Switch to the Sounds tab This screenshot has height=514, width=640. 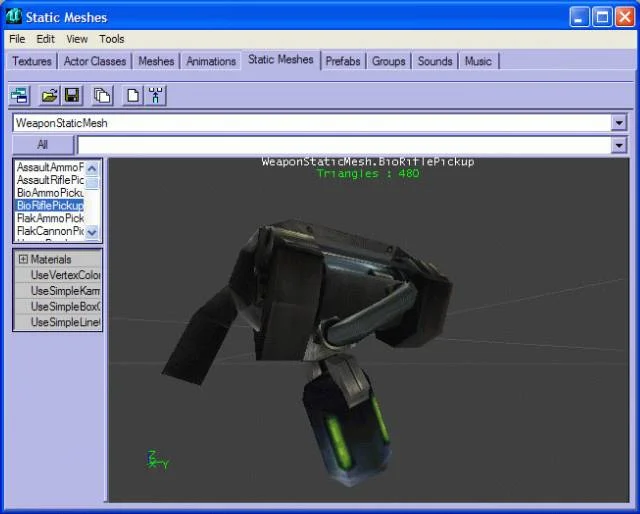435,61
